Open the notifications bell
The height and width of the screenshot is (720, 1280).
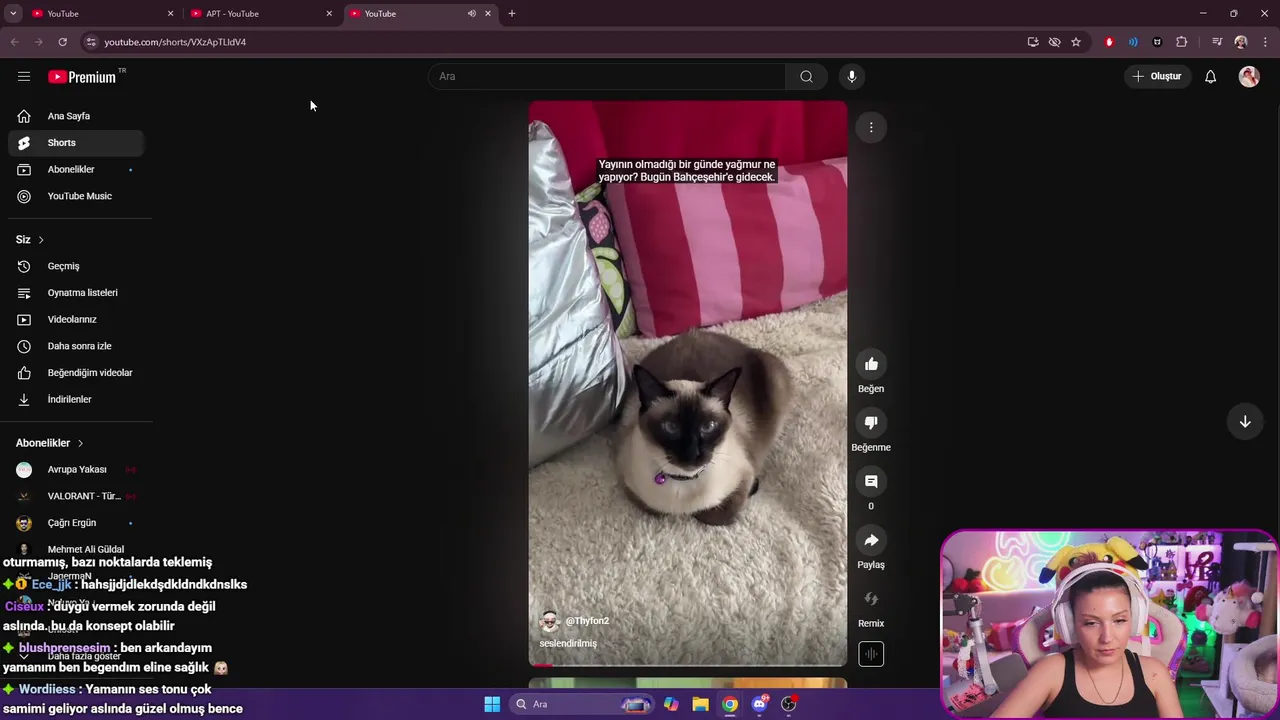(x=1210, y=76)
